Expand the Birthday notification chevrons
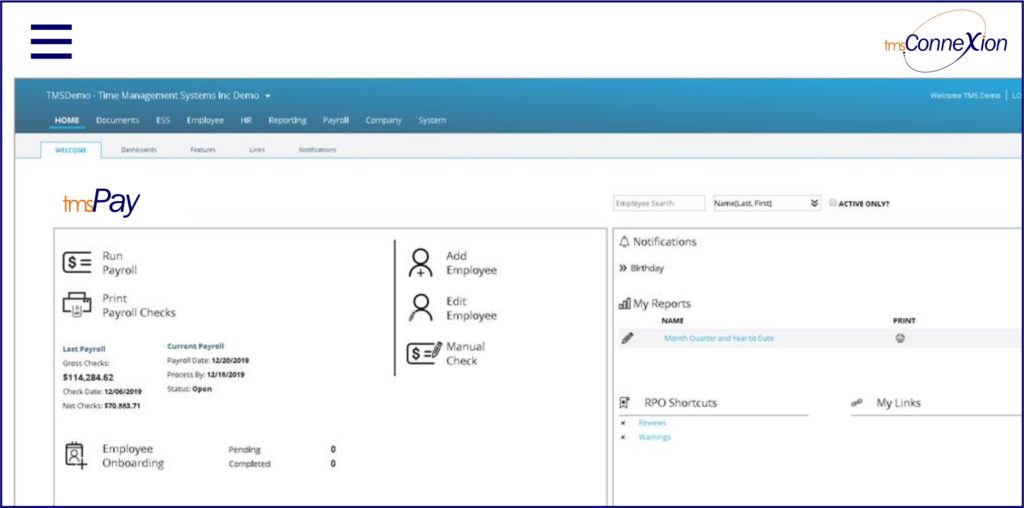The height and width of the screenshot is (508, 1024). [x=623, y=268]
